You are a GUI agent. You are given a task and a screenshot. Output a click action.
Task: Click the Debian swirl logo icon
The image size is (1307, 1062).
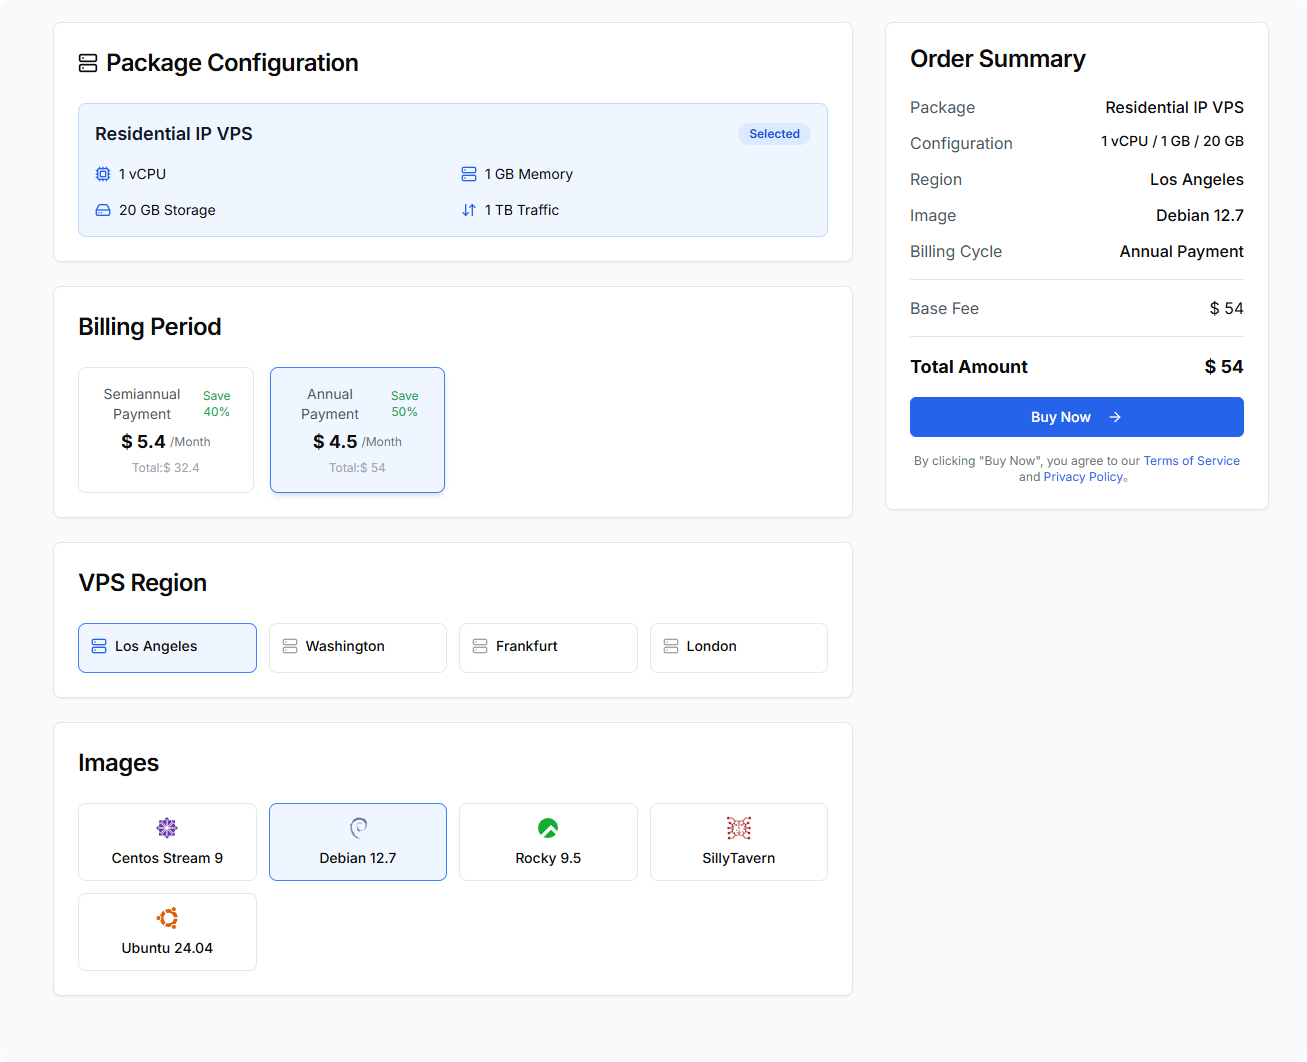358,828
